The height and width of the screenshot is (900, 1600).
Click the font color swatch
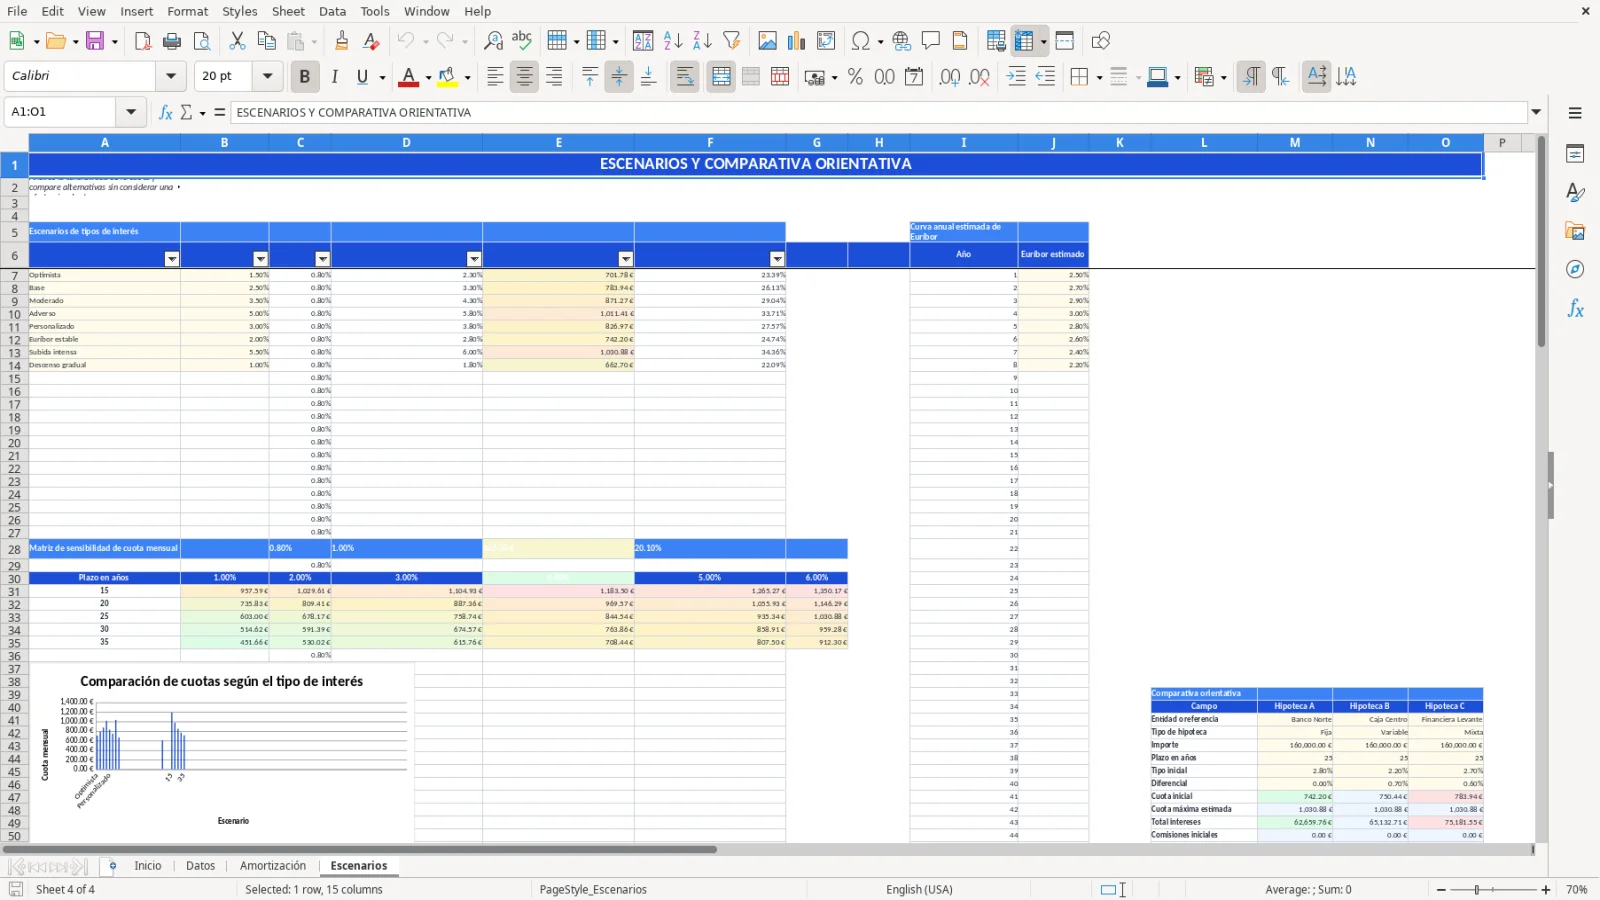coord(408,76)
